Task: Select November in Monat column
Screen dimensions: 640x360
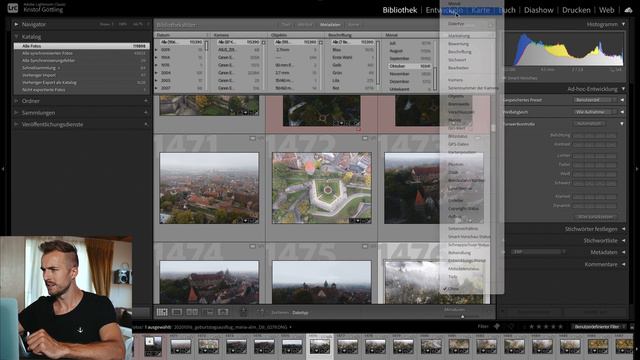Action: click(410, 74)
